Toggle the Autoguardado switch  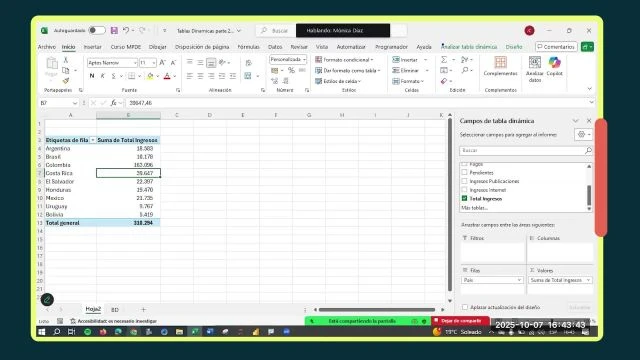pyautogui.click(x=97, y=30)
